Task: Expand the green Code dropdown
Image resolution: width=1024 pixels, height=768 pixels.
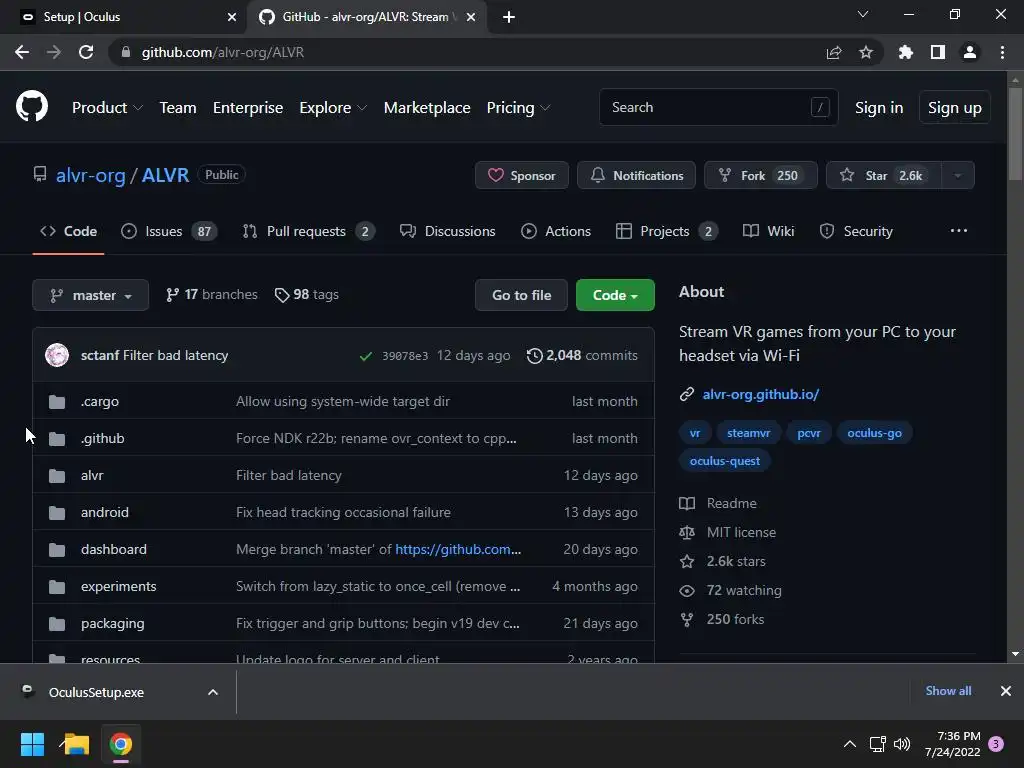Action: coord(615,295)
